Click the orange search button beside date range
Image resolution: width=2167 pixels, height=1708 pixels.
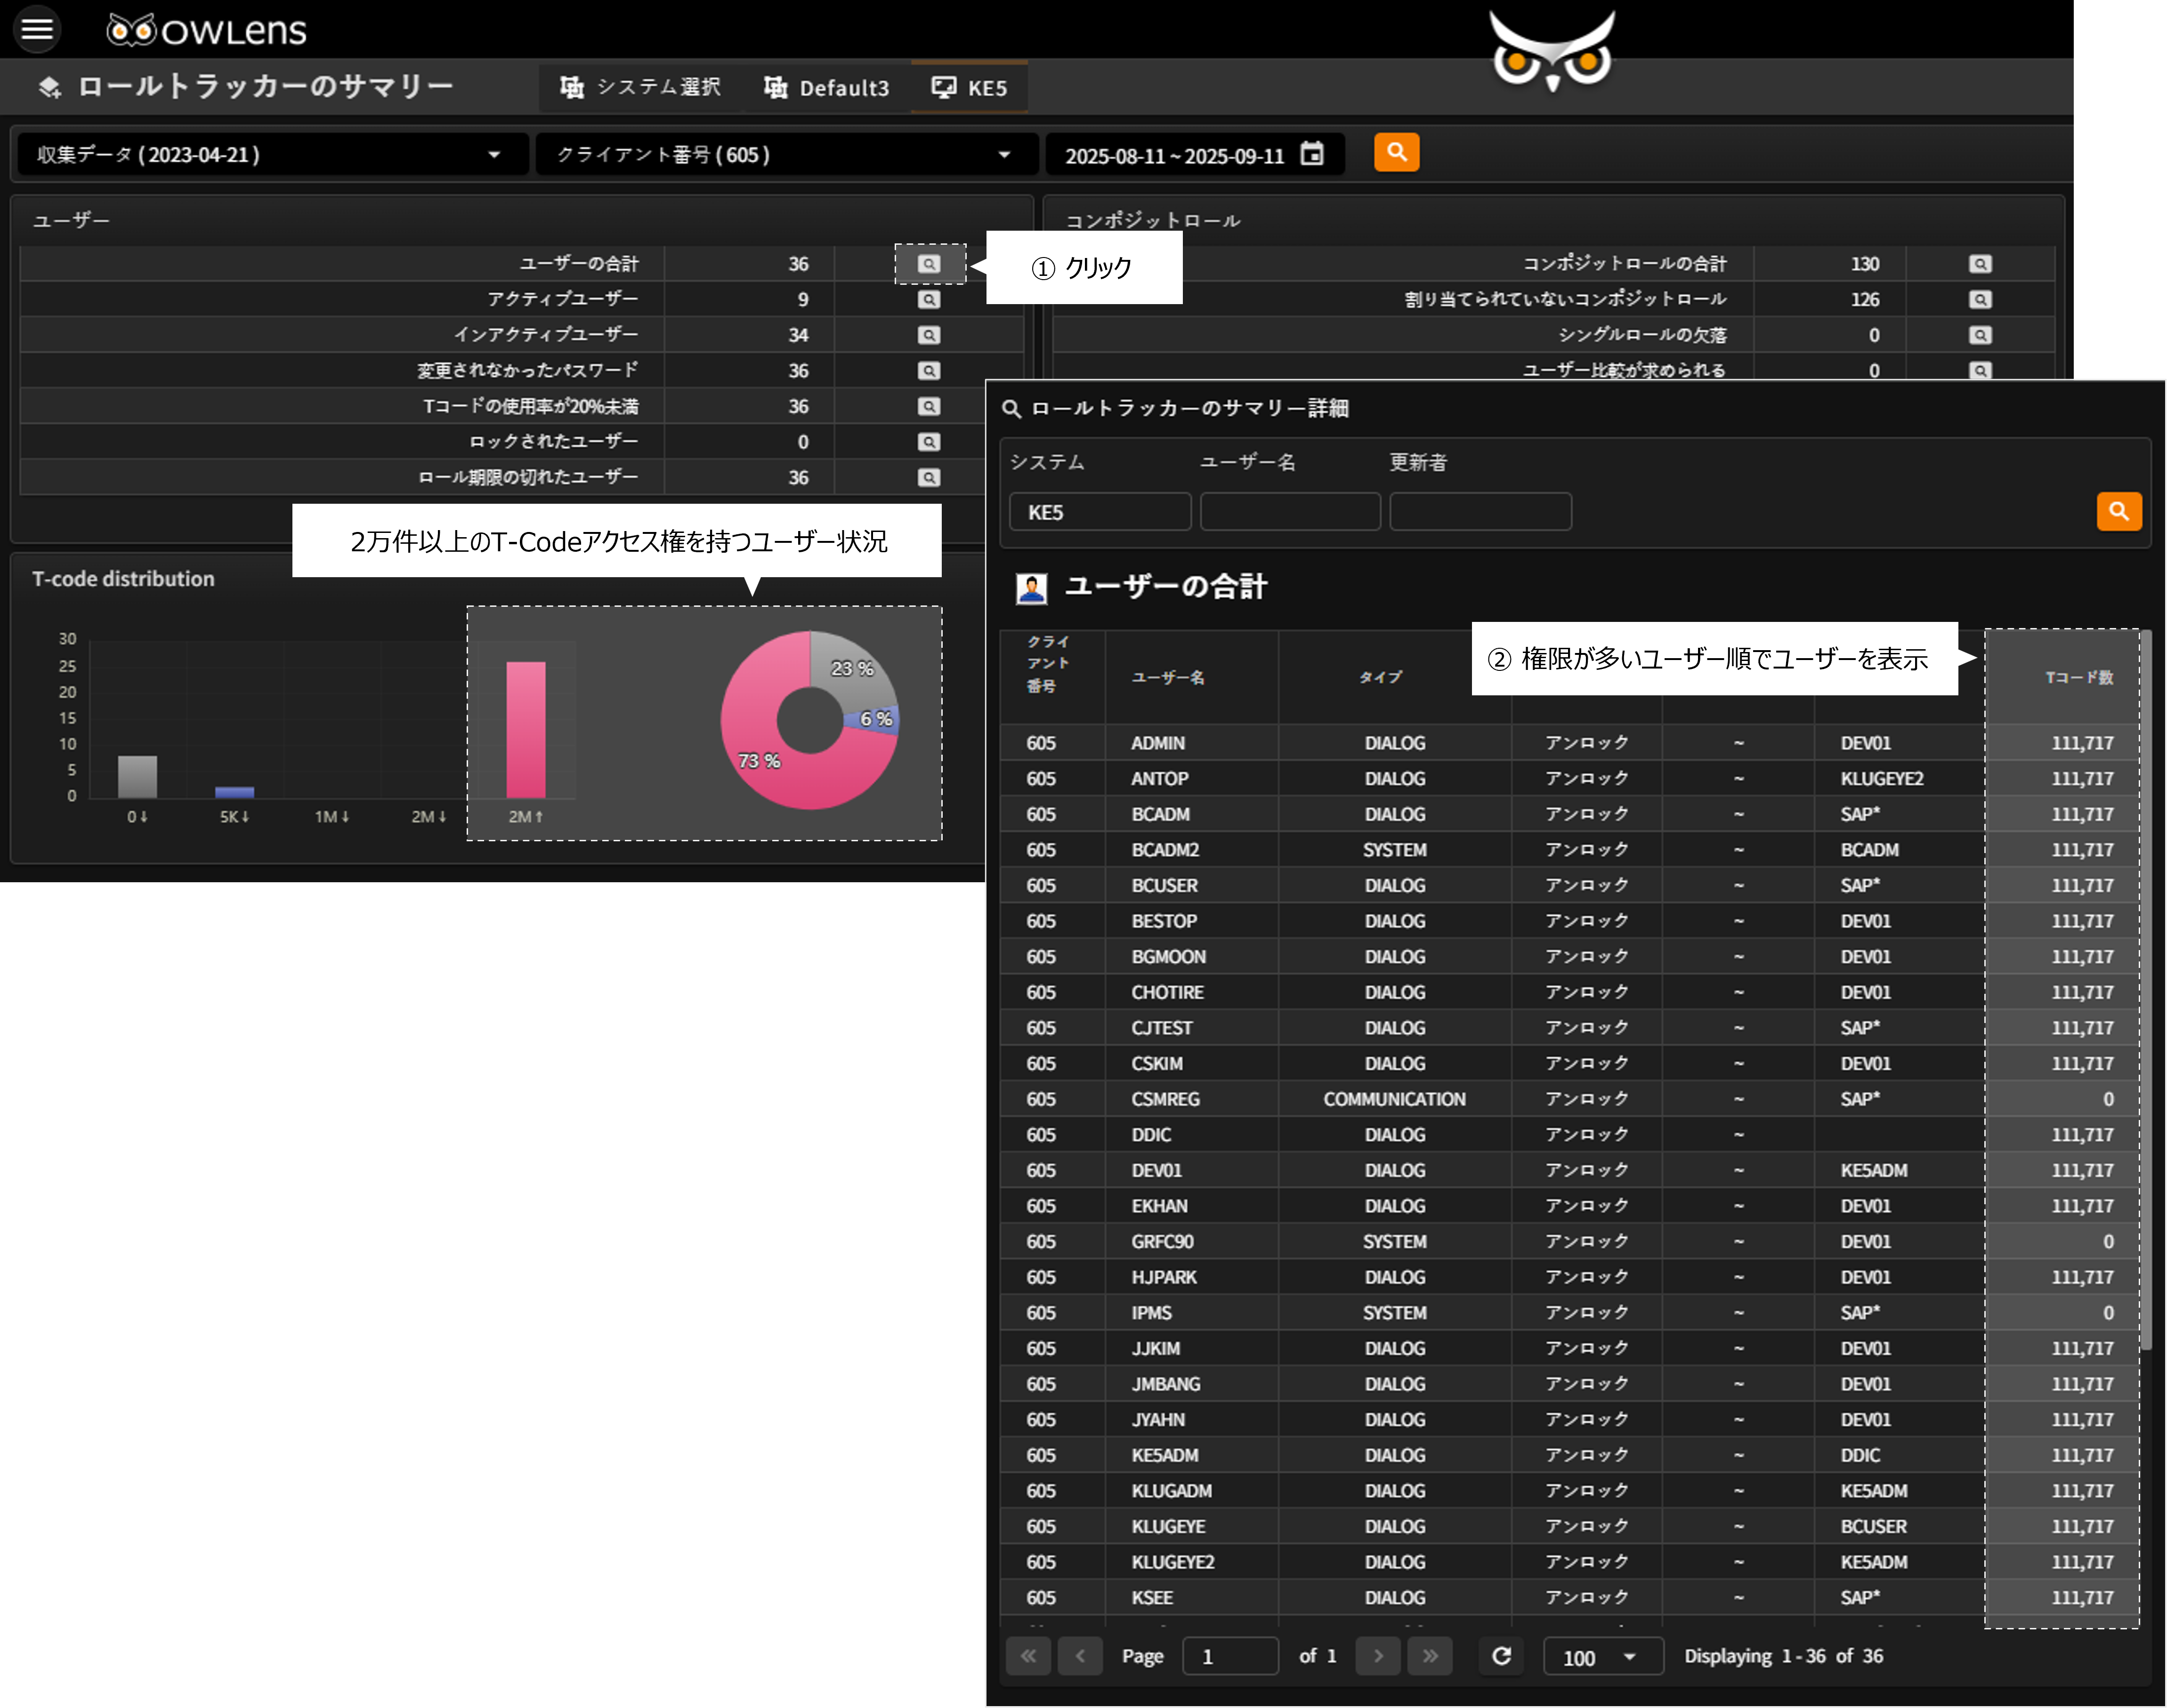point(1396,153)
